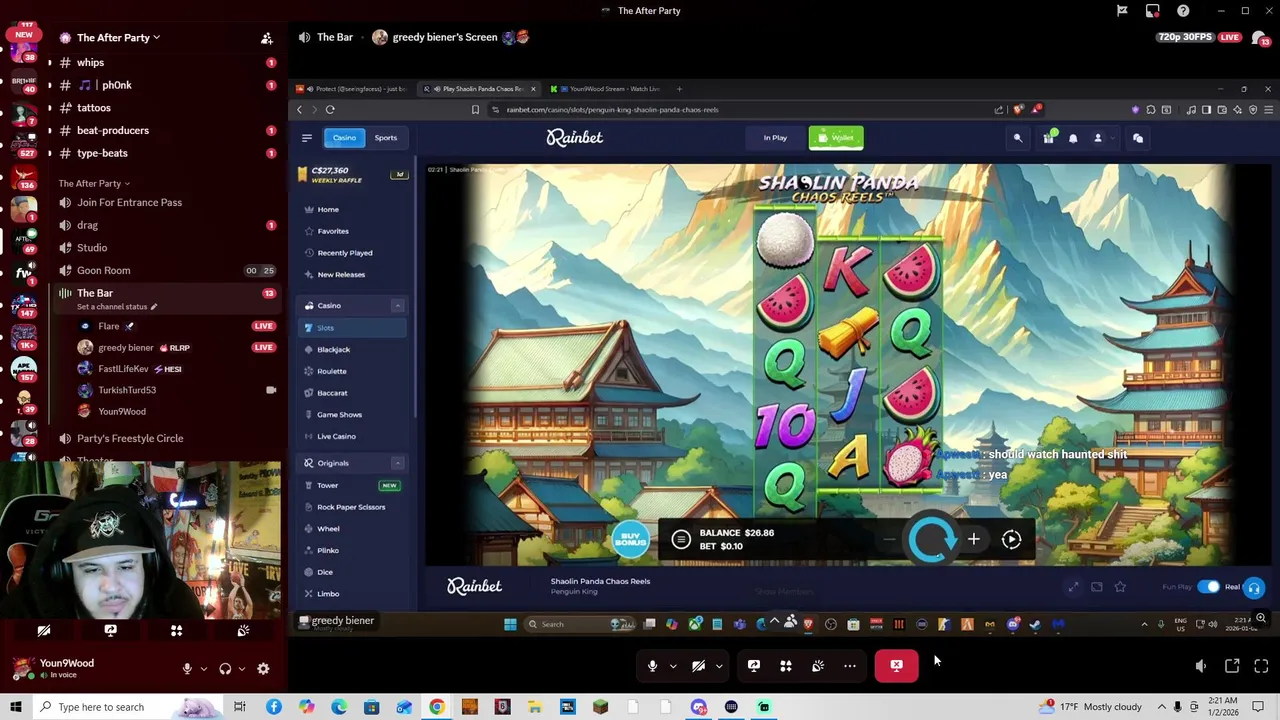1280x720 pixels.
Task: Click share screen icon under webcam preview
Action: click(x=110, y=631)
